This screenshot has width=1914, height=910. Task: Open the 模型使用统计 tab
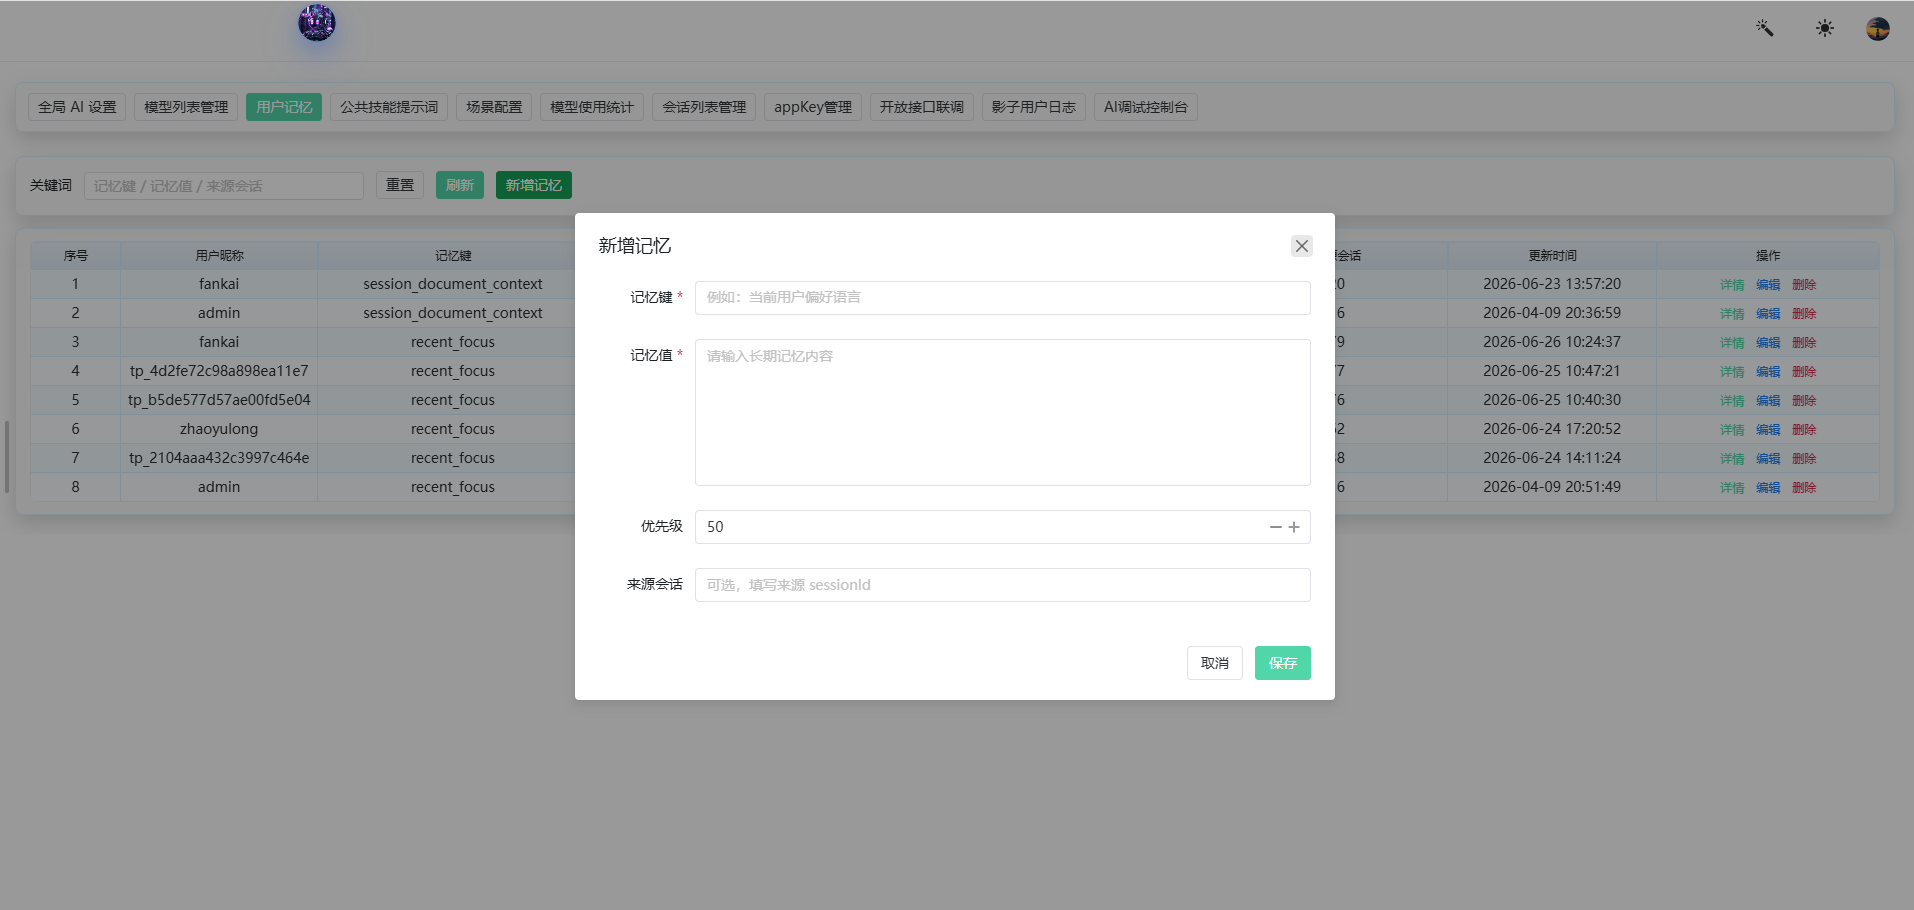coord(592,107)
